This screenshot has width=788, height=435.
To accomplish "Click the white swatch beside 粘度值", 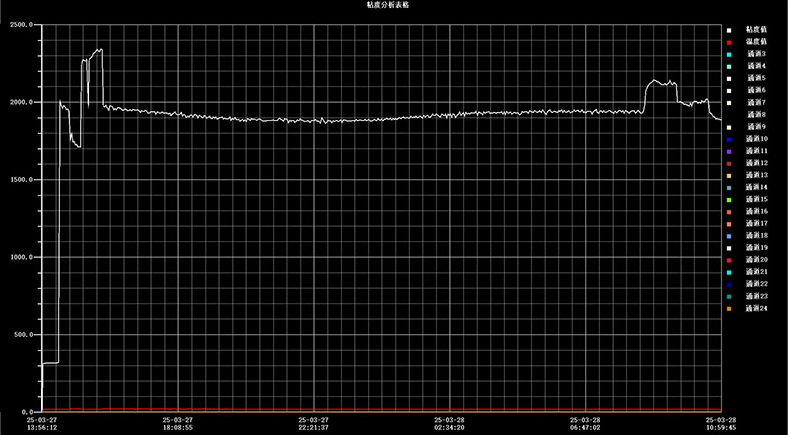I will click(729, 30).
